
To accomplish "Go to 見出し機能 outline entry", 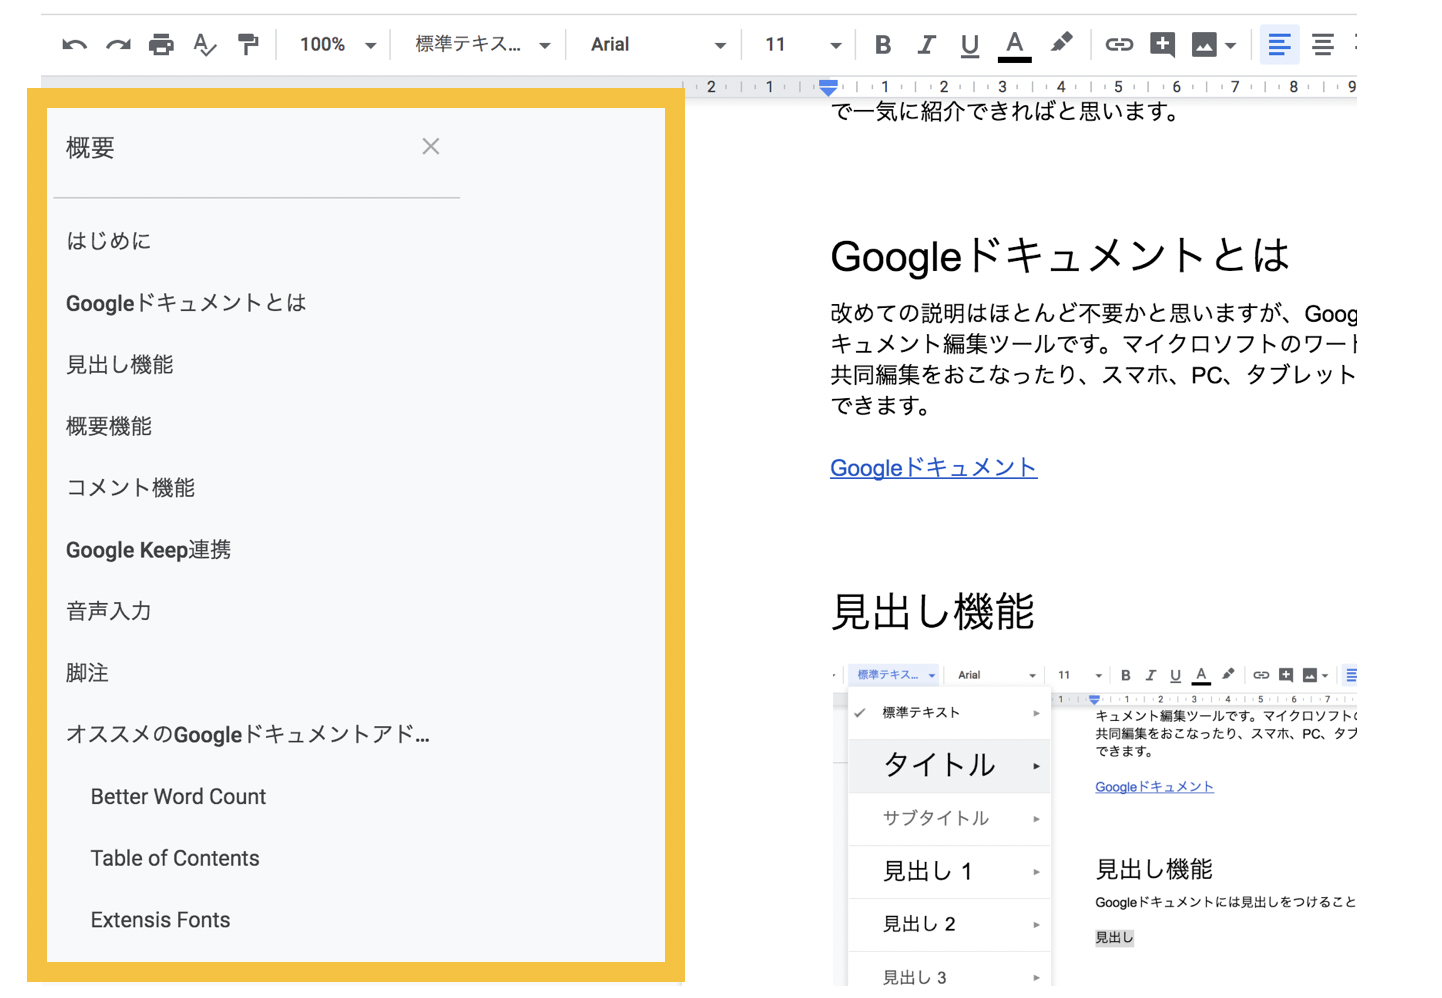I will click(x=120, y=365).
